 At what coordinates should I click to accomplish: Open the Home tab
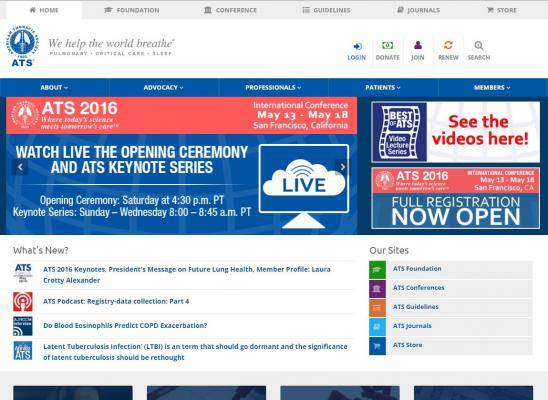tap(44, 10)
